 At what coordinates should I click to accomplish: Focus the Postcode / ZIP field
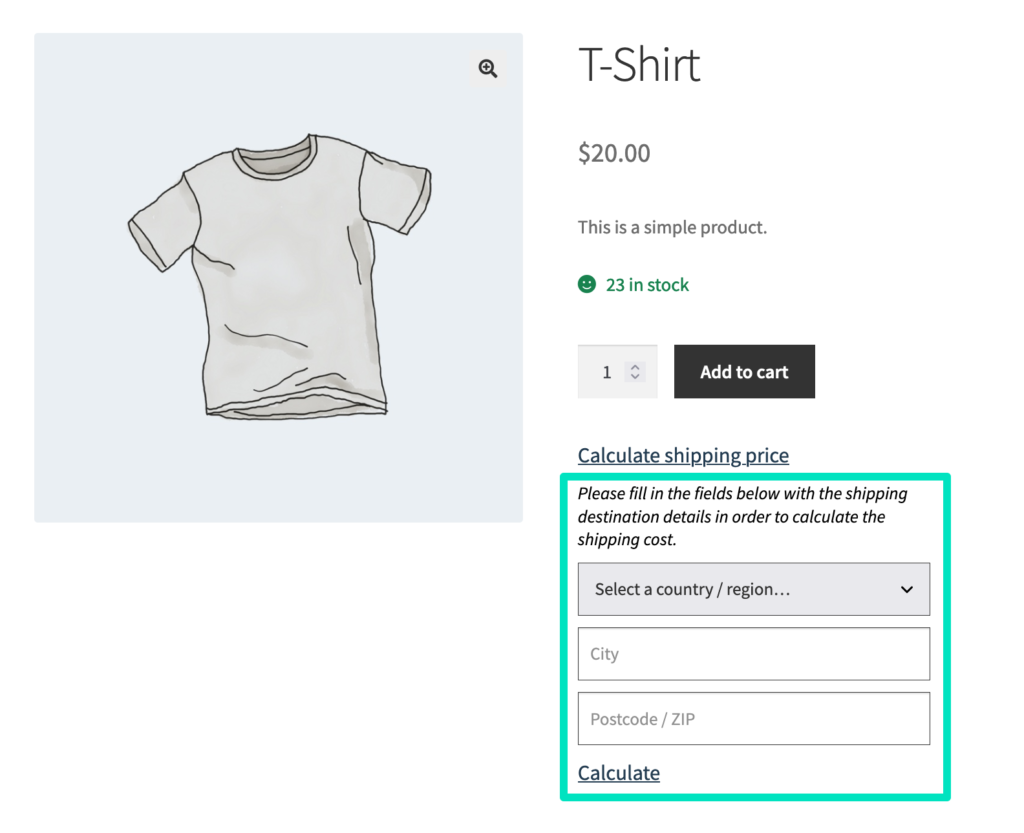click(753, 719)
